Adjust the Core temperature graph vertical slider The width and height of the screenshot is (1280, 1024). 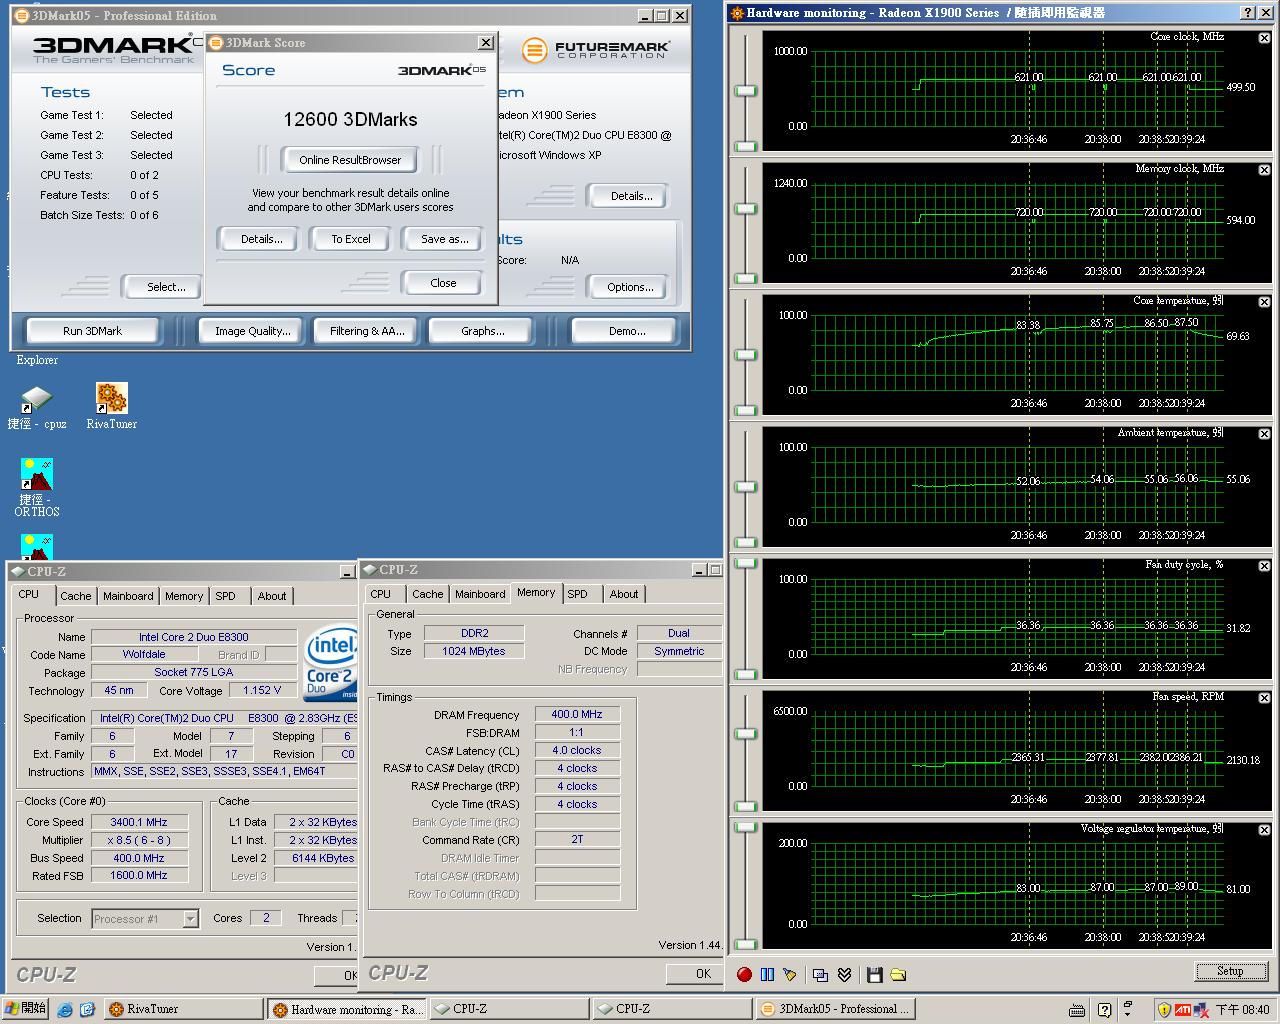pyautogui.click(x=746, y=355)
